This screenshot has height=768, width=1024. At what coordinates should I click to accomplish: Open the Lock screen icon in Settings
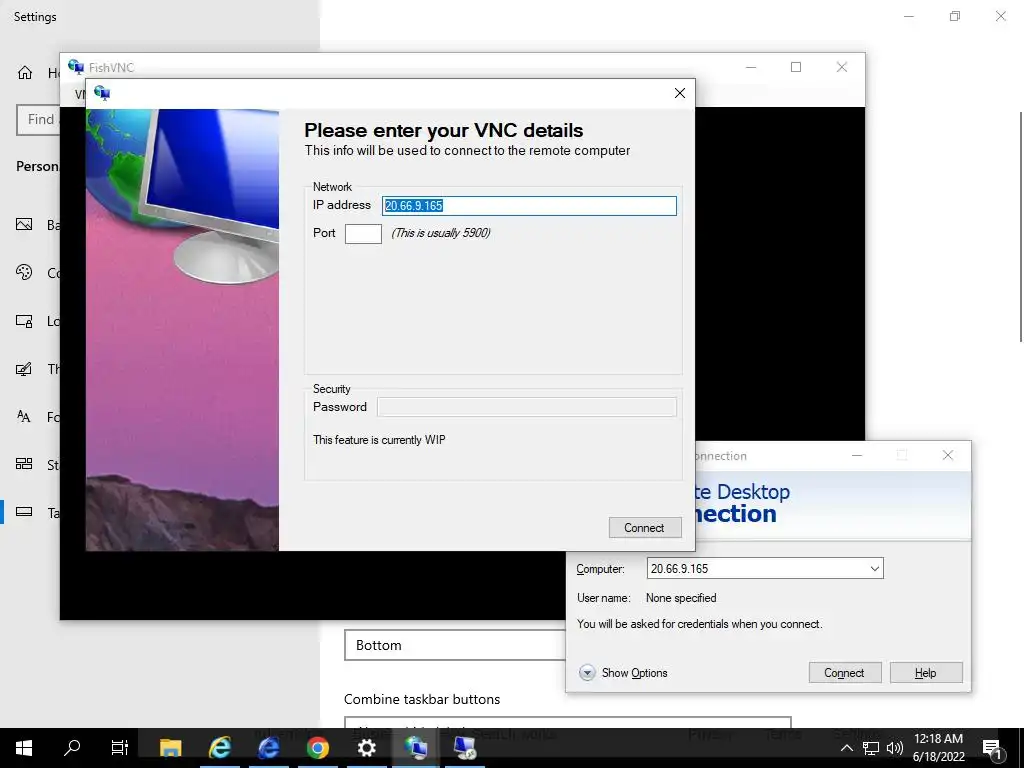24,321
